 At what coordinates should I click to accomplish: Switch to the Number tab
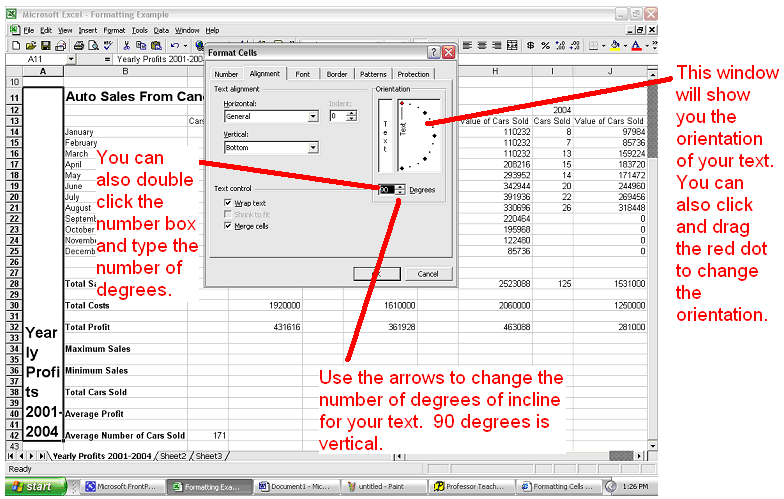point(226,74)
